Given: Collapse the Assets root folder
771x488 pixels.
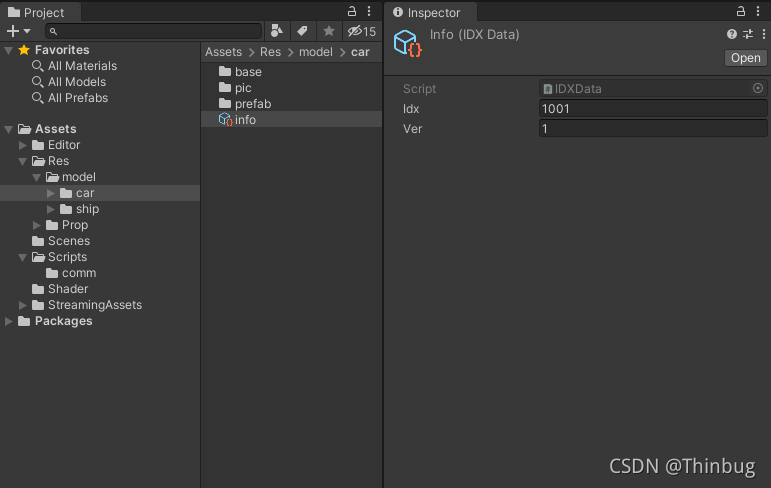Looking at the screenshot, I should click(8, 129).
